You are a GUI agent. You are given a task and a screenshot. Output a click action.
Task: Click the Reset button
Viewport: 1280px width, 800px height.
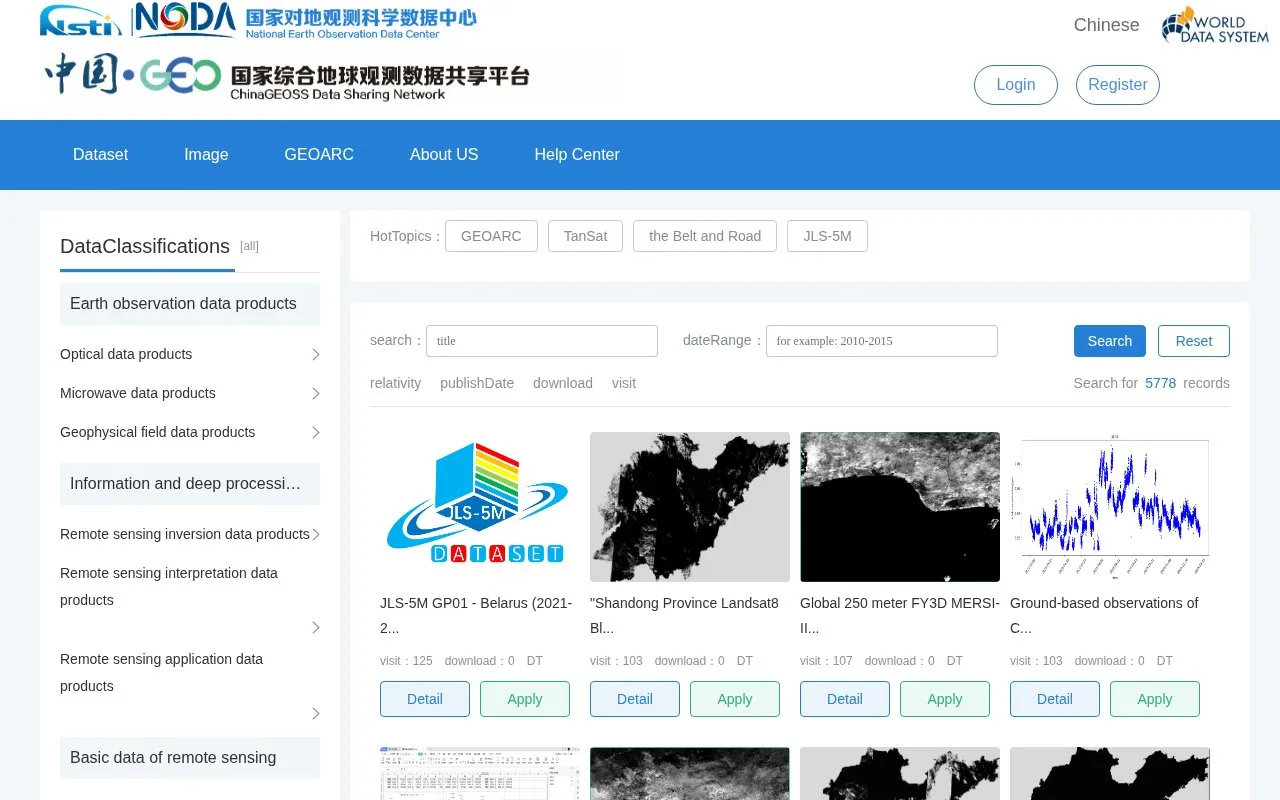tap(1194, 341)
